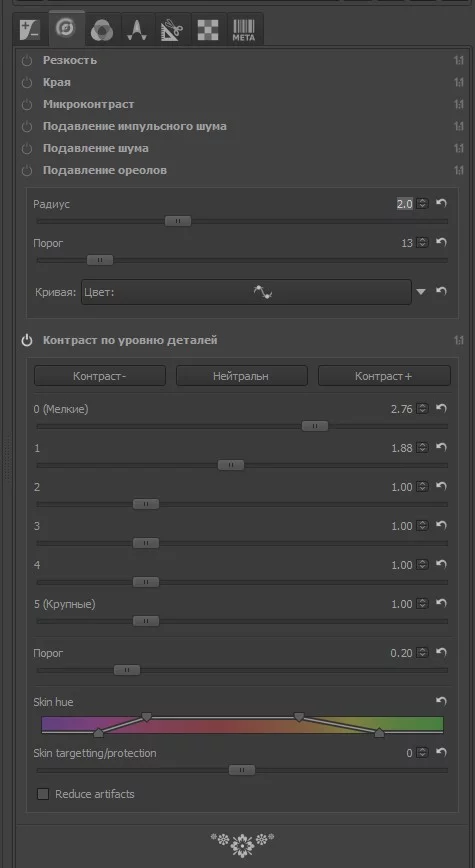The height and width of the screenshot is (868, 475).
Task: Toggle the Подавление шума power button
Action: coord(27,148)
